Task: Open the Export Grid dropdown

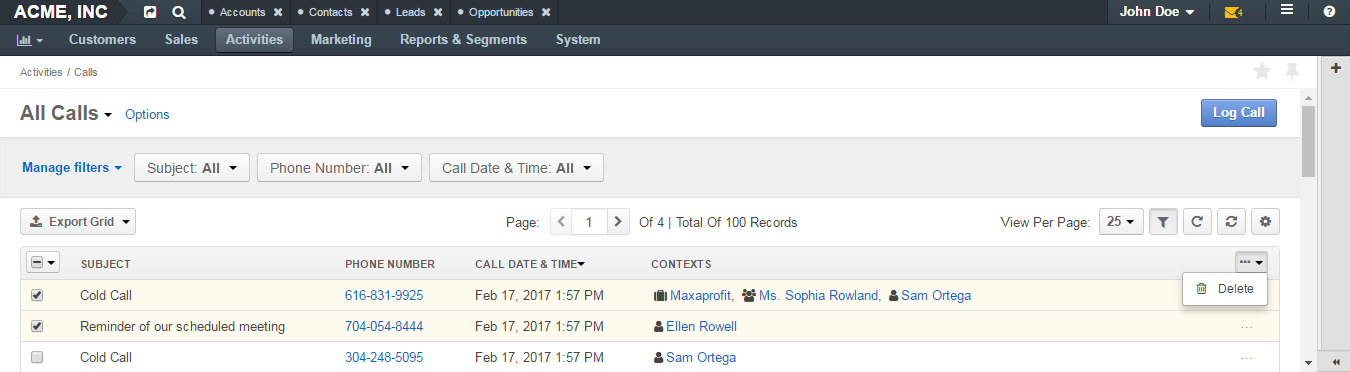Action: coord(78,222)
